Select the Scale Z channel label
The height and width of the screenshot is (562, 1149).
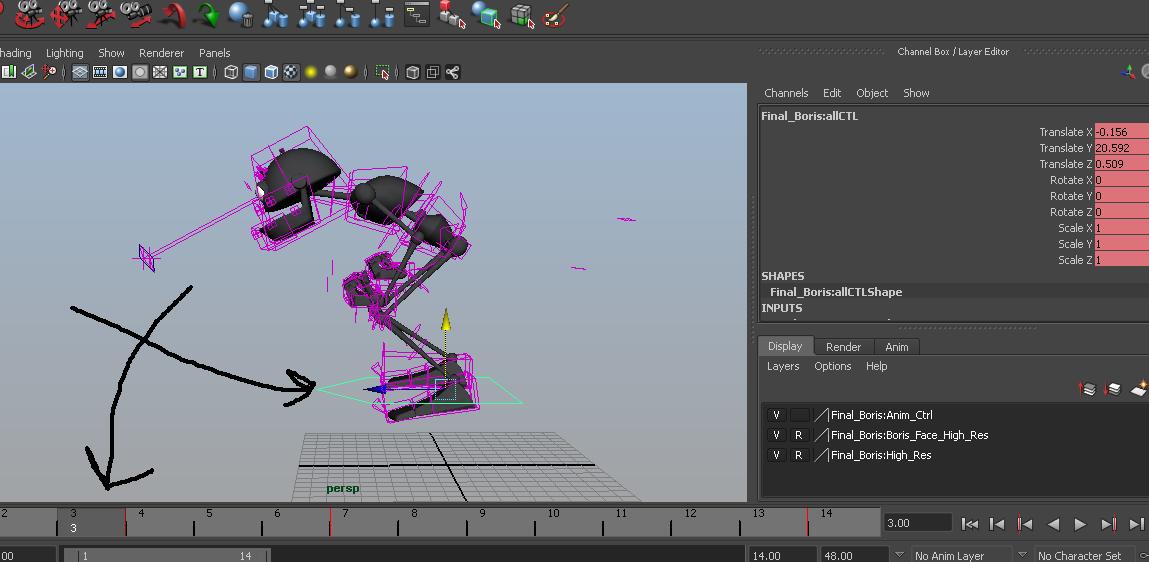1075,260
